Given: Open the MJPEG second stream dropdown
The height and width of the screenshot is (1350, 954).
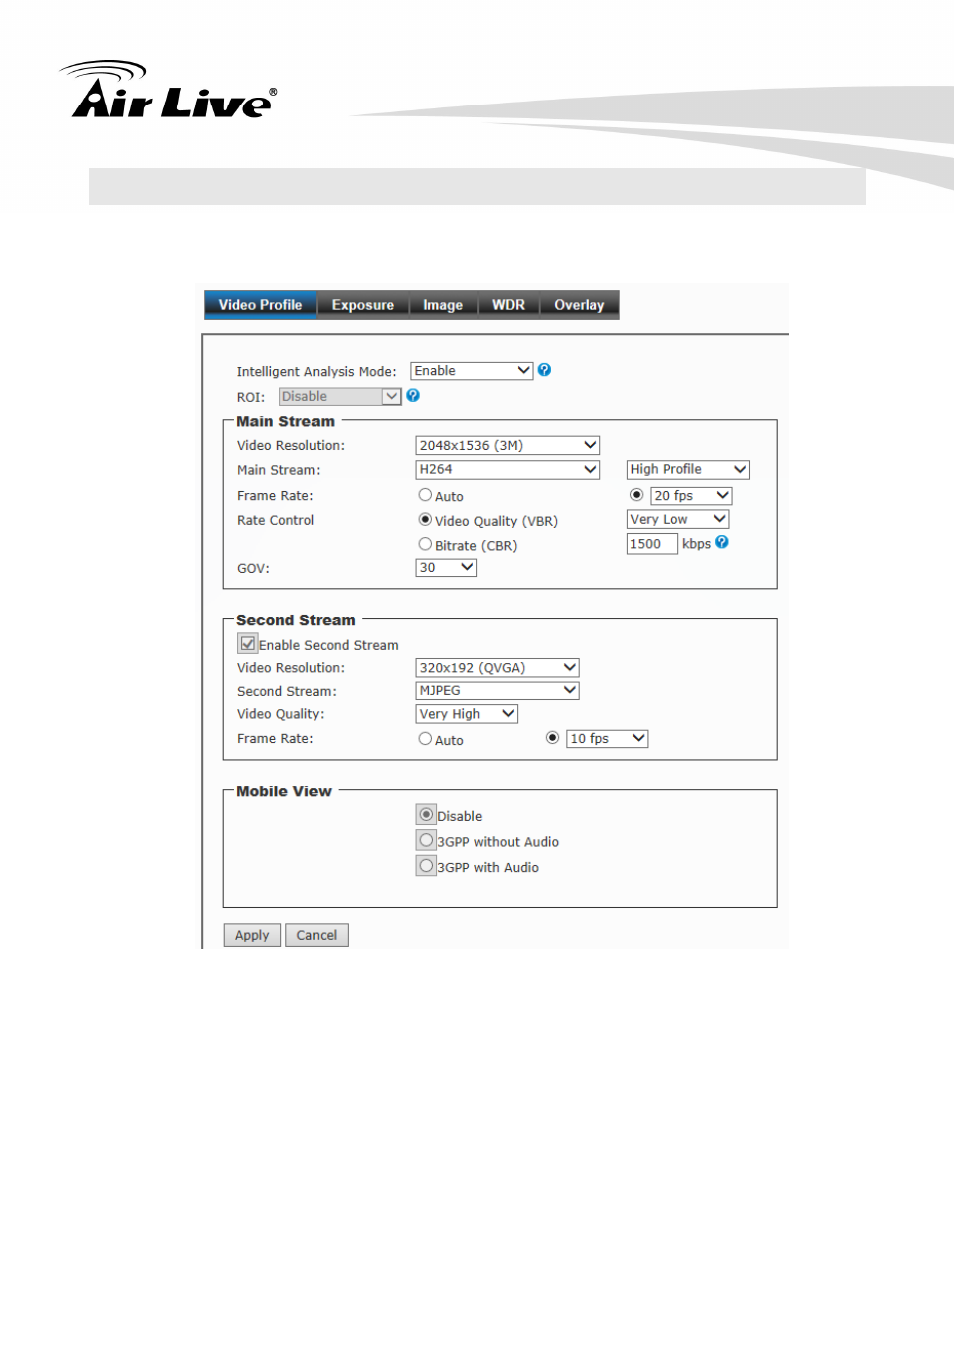Looking at the screenshot, I should [497, 690].
